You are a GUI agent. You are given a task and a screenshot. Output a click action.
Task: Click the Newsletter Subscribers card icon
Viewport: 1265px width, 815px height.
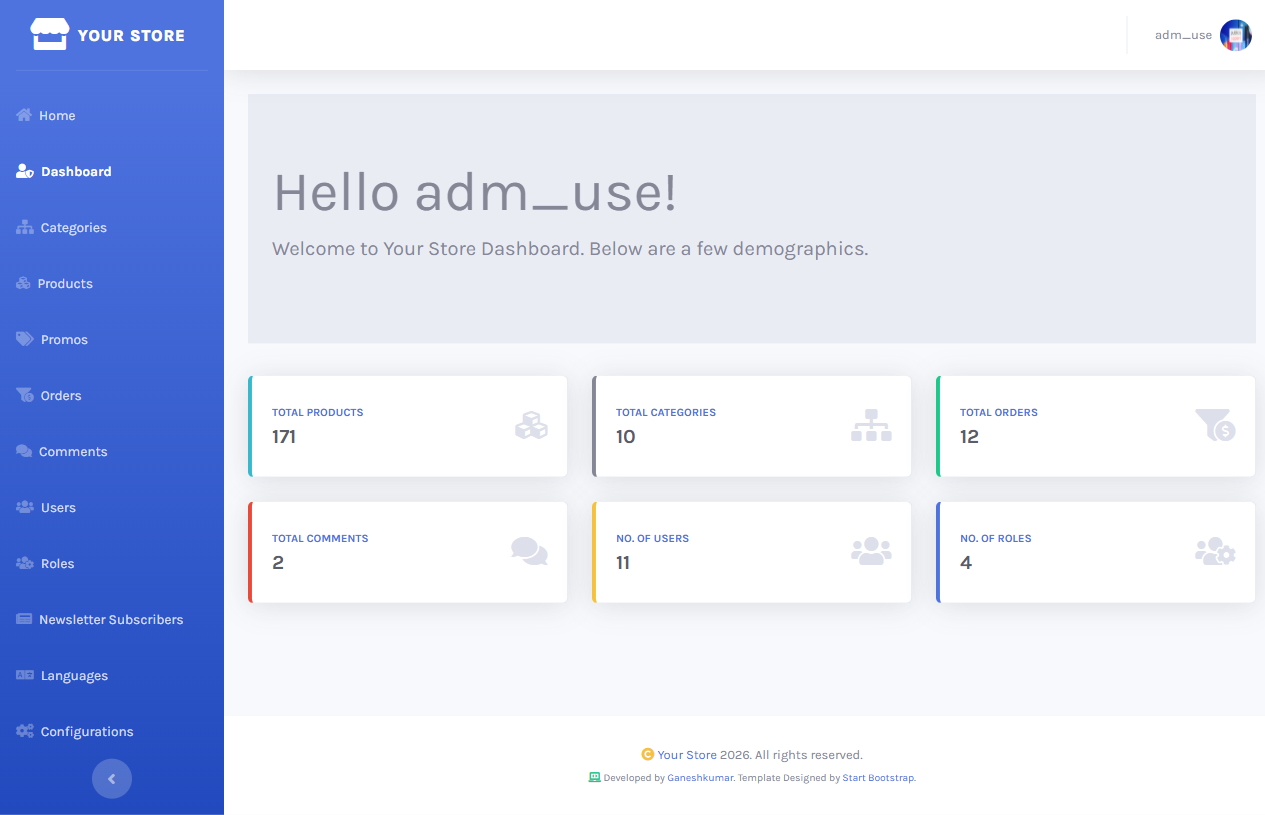[x=24, y=619]
